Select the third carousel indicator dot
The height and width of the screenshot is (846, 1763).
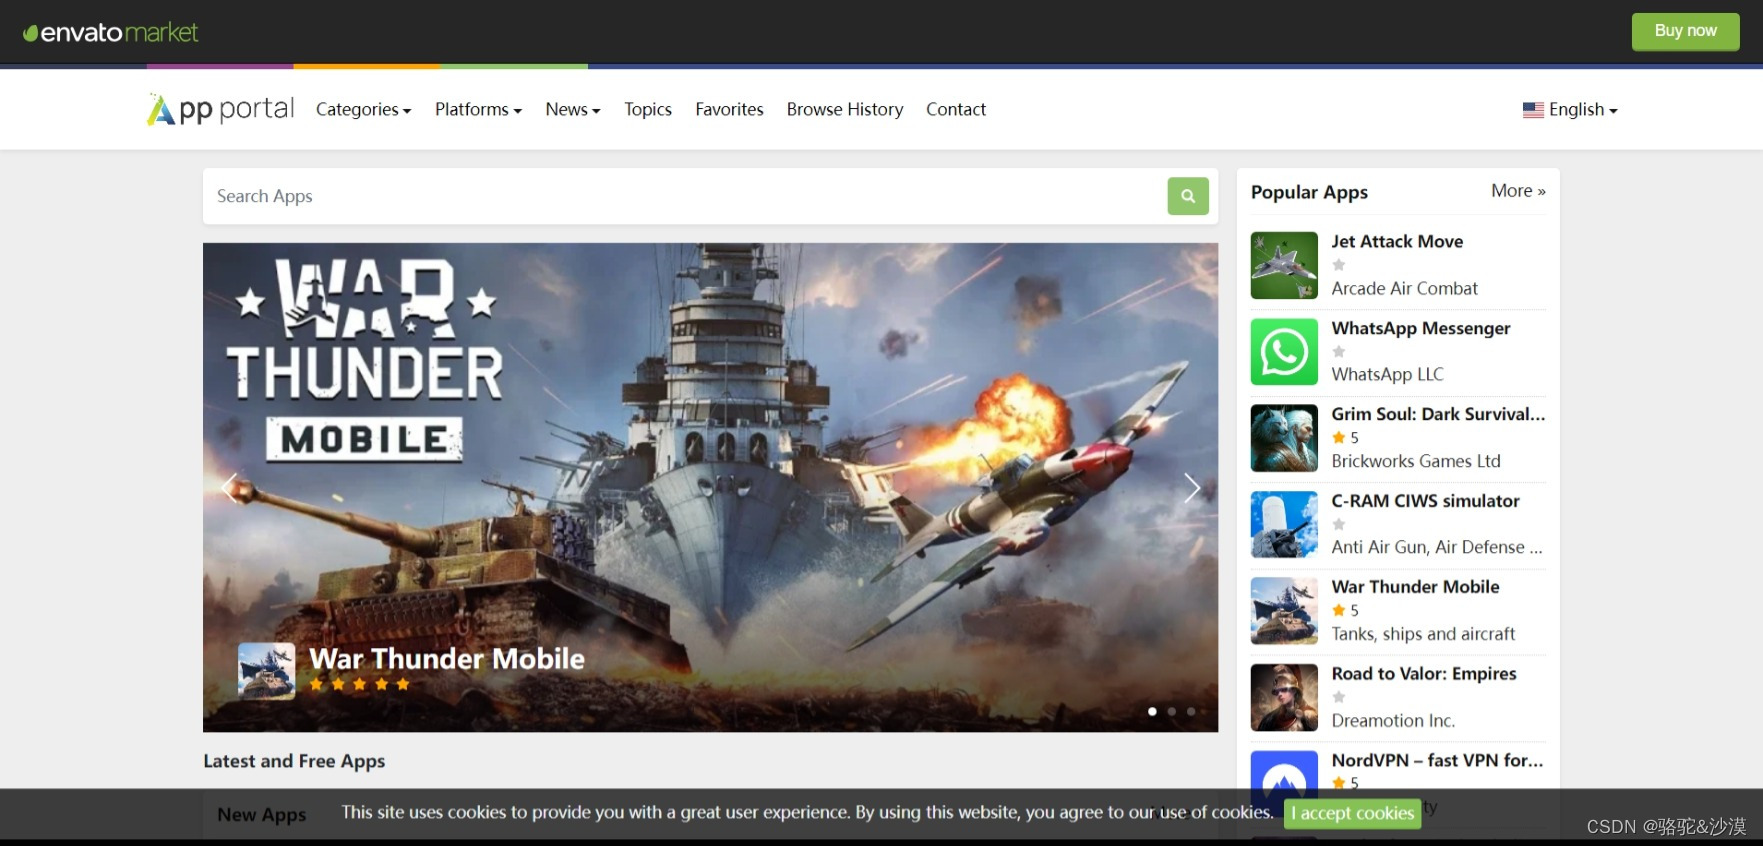click(x=1191, y=712)
